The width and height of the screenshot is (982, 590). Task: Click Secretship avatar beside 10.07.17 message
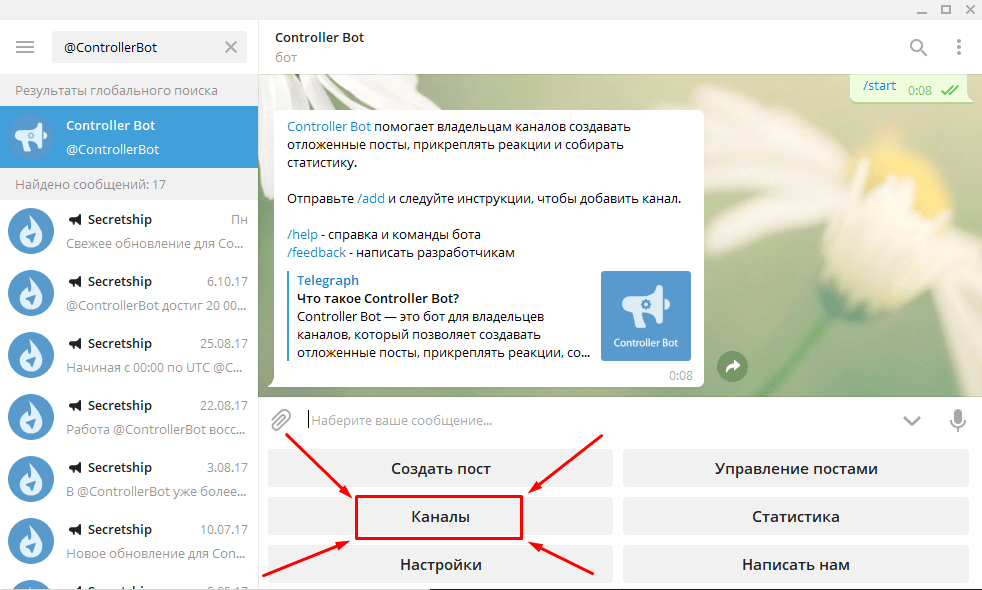tap(31, 541)
